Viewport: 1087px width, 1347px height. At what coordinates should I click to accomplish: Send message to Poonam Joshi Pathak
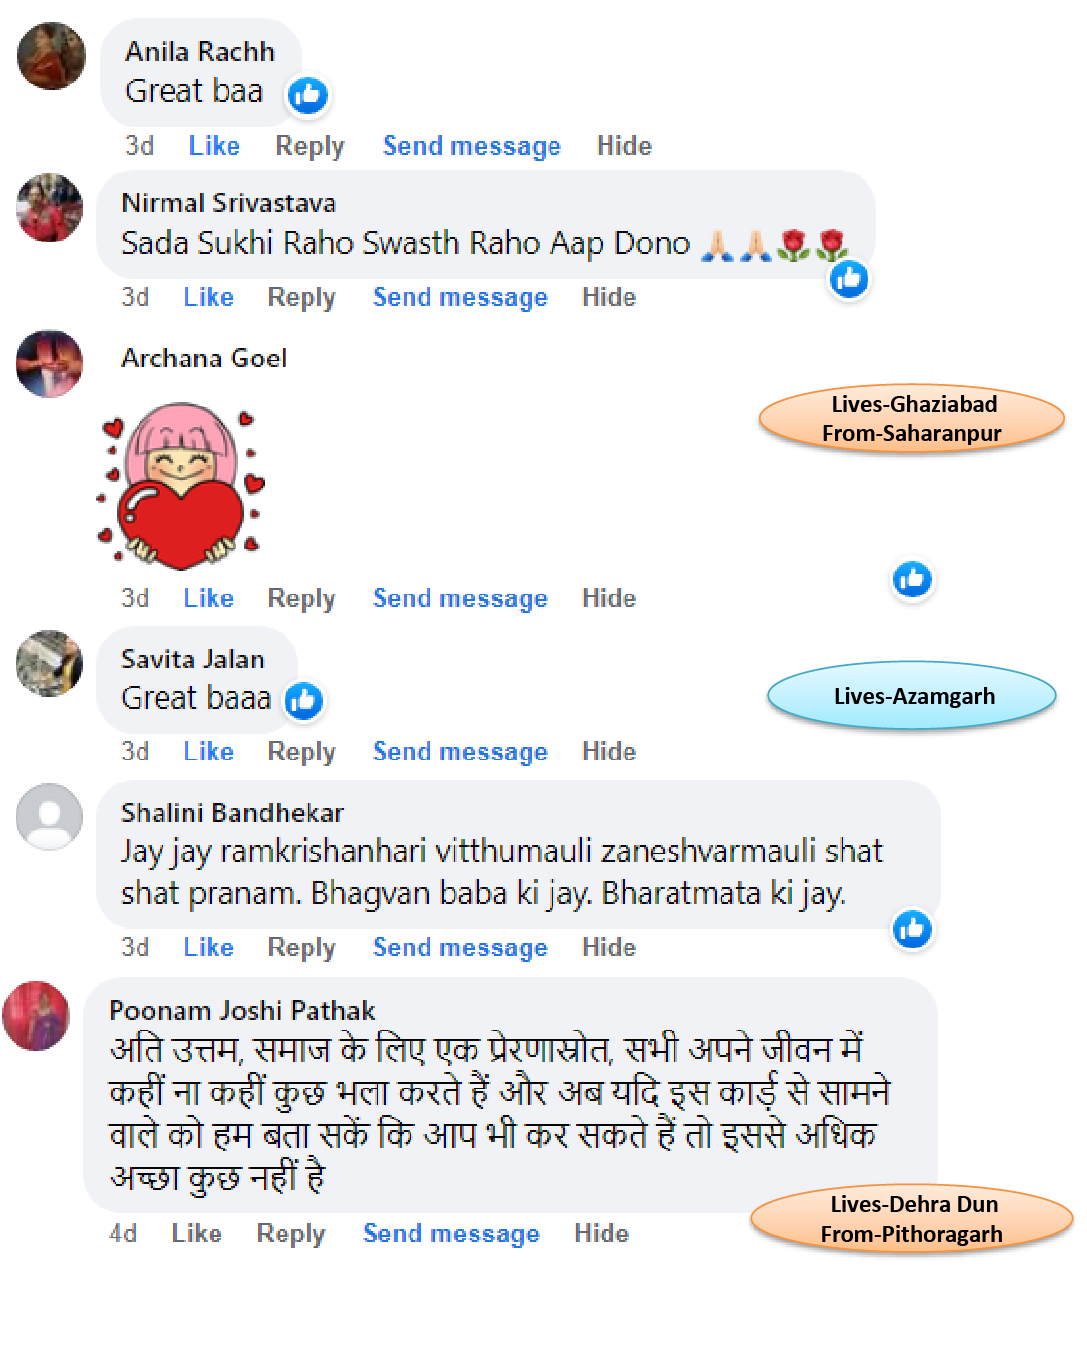pyautogui.click(x=451, y=1234)
